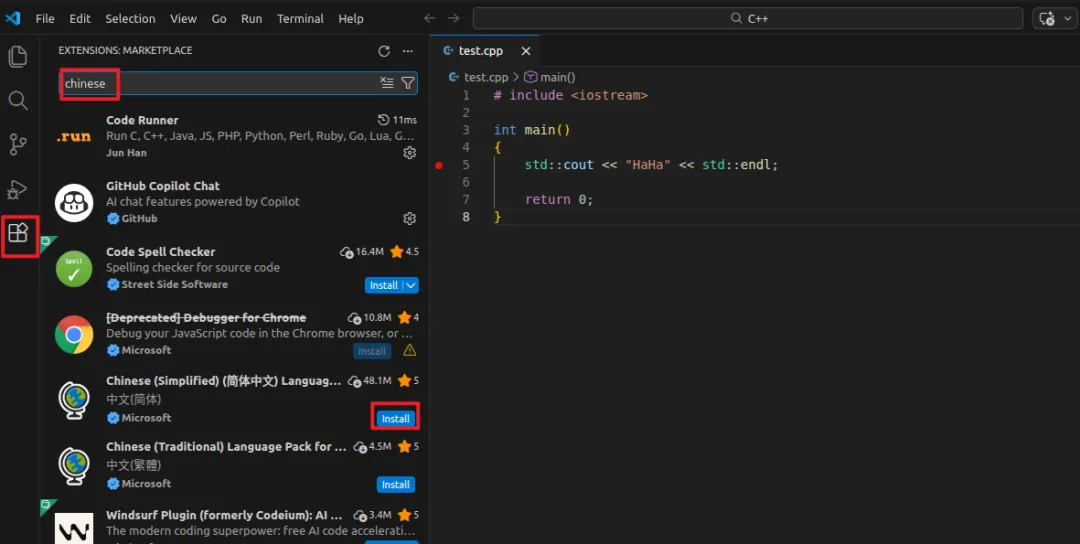Open the Copilot icon in title bar
This screenshot has height=544, width=1080.
1047,19
